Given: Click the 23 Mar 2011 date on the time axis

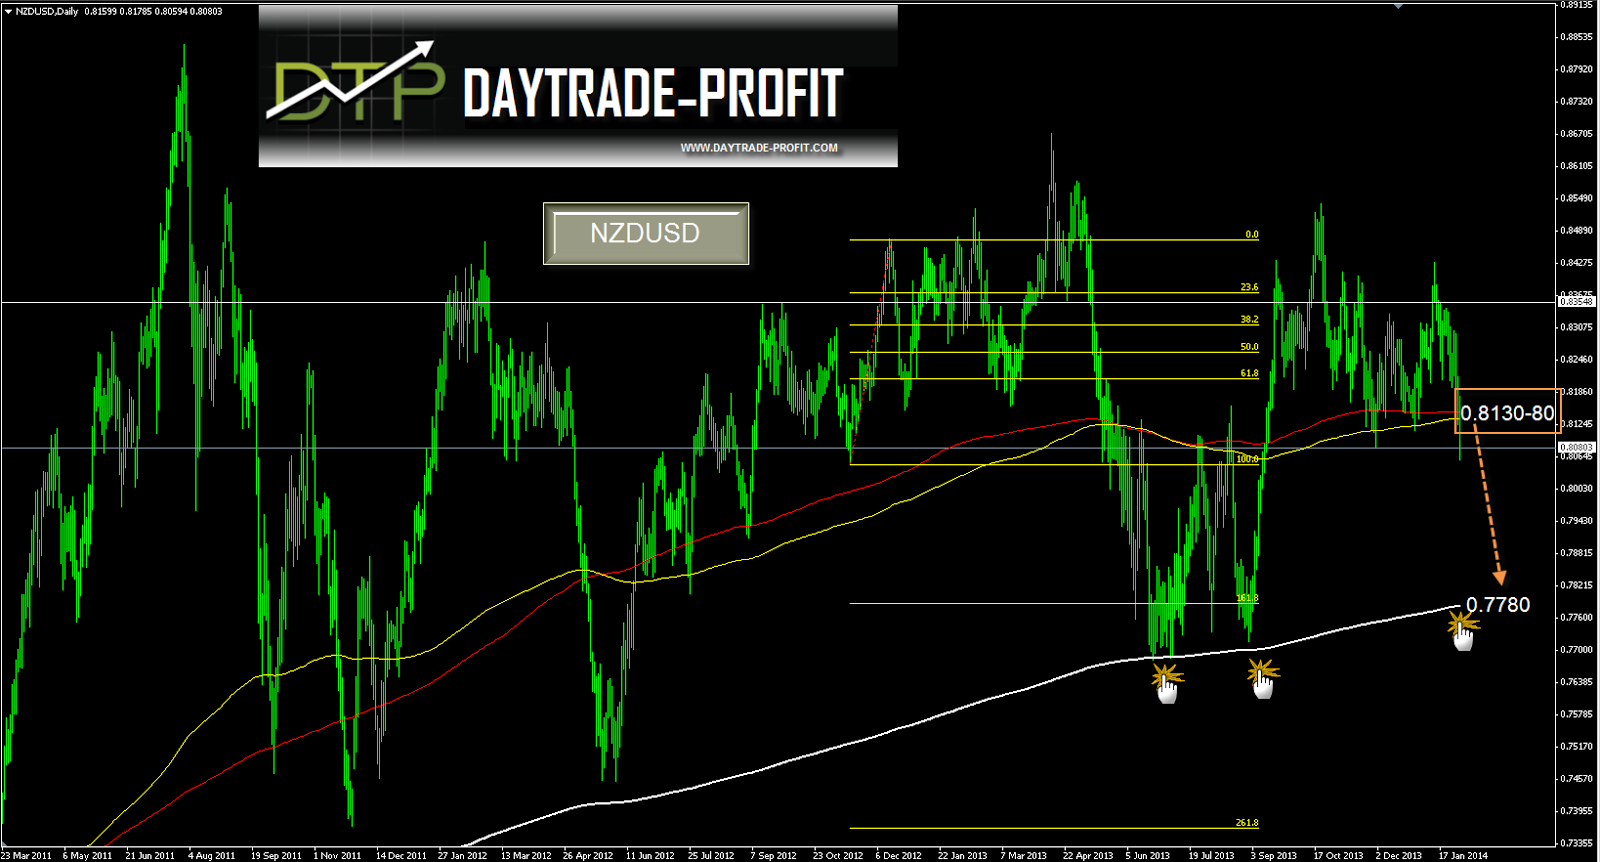Looking at the screenshot, I should pos(26,856).
